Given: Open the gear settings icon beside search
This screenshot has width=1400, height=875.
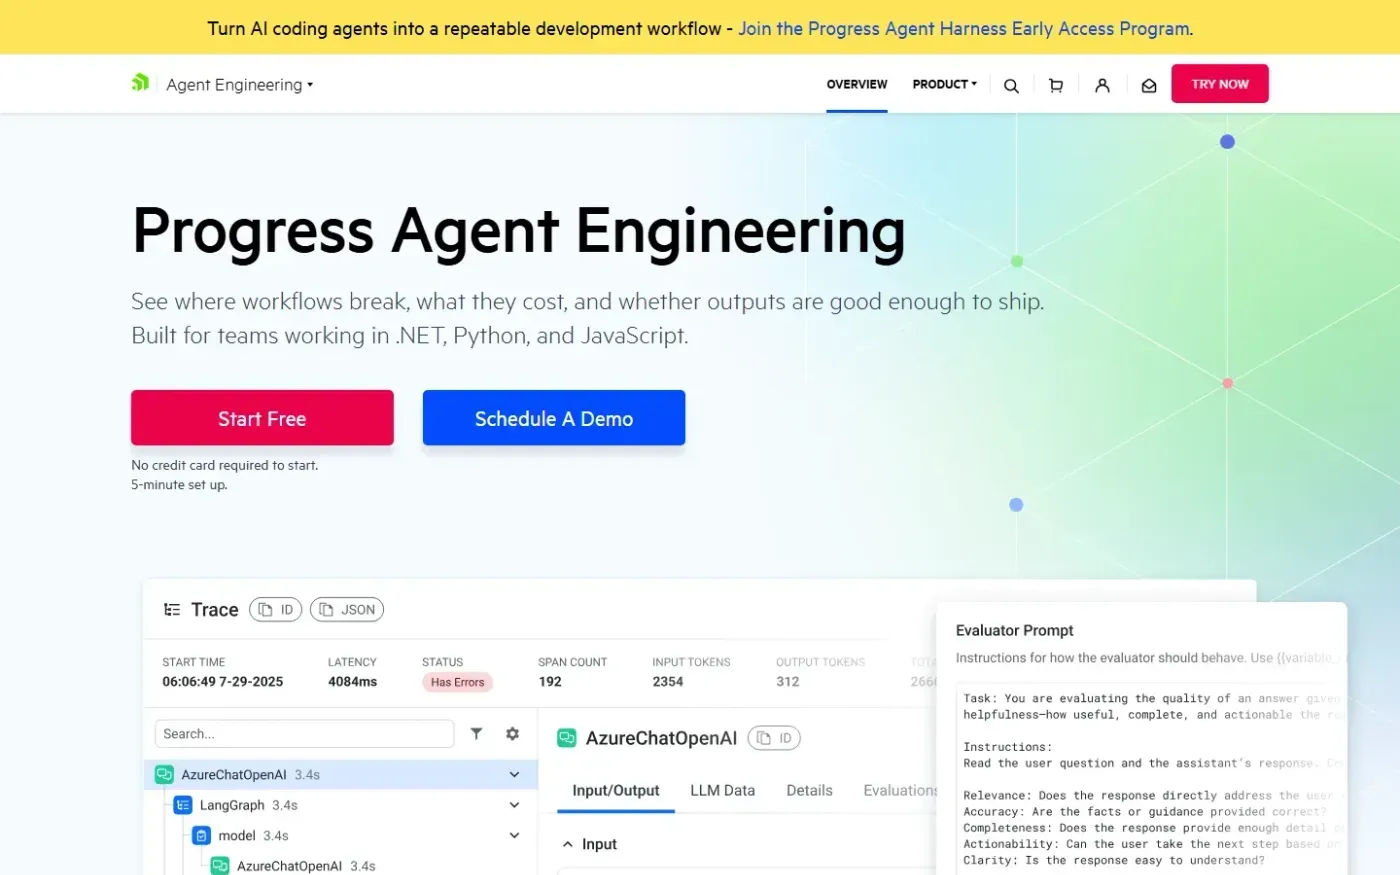Looking at the screenshot, I should point(512,733).
